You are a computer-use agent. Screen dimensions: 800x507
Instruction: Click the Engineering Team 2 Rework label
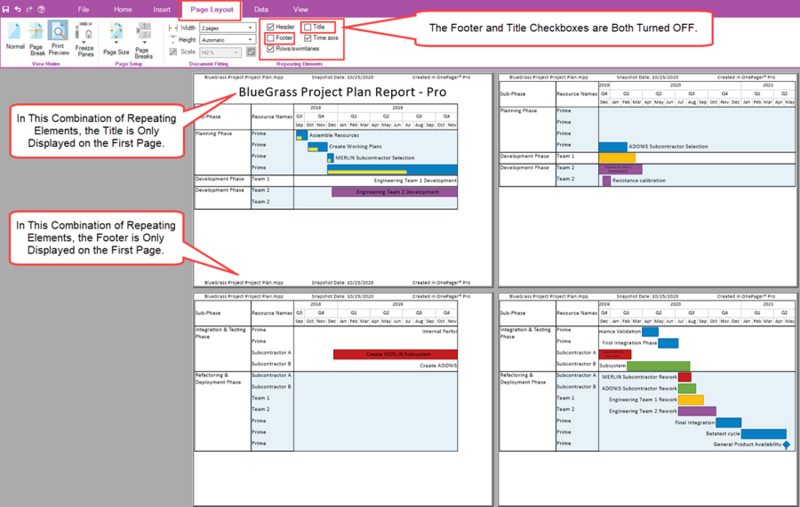643,411
